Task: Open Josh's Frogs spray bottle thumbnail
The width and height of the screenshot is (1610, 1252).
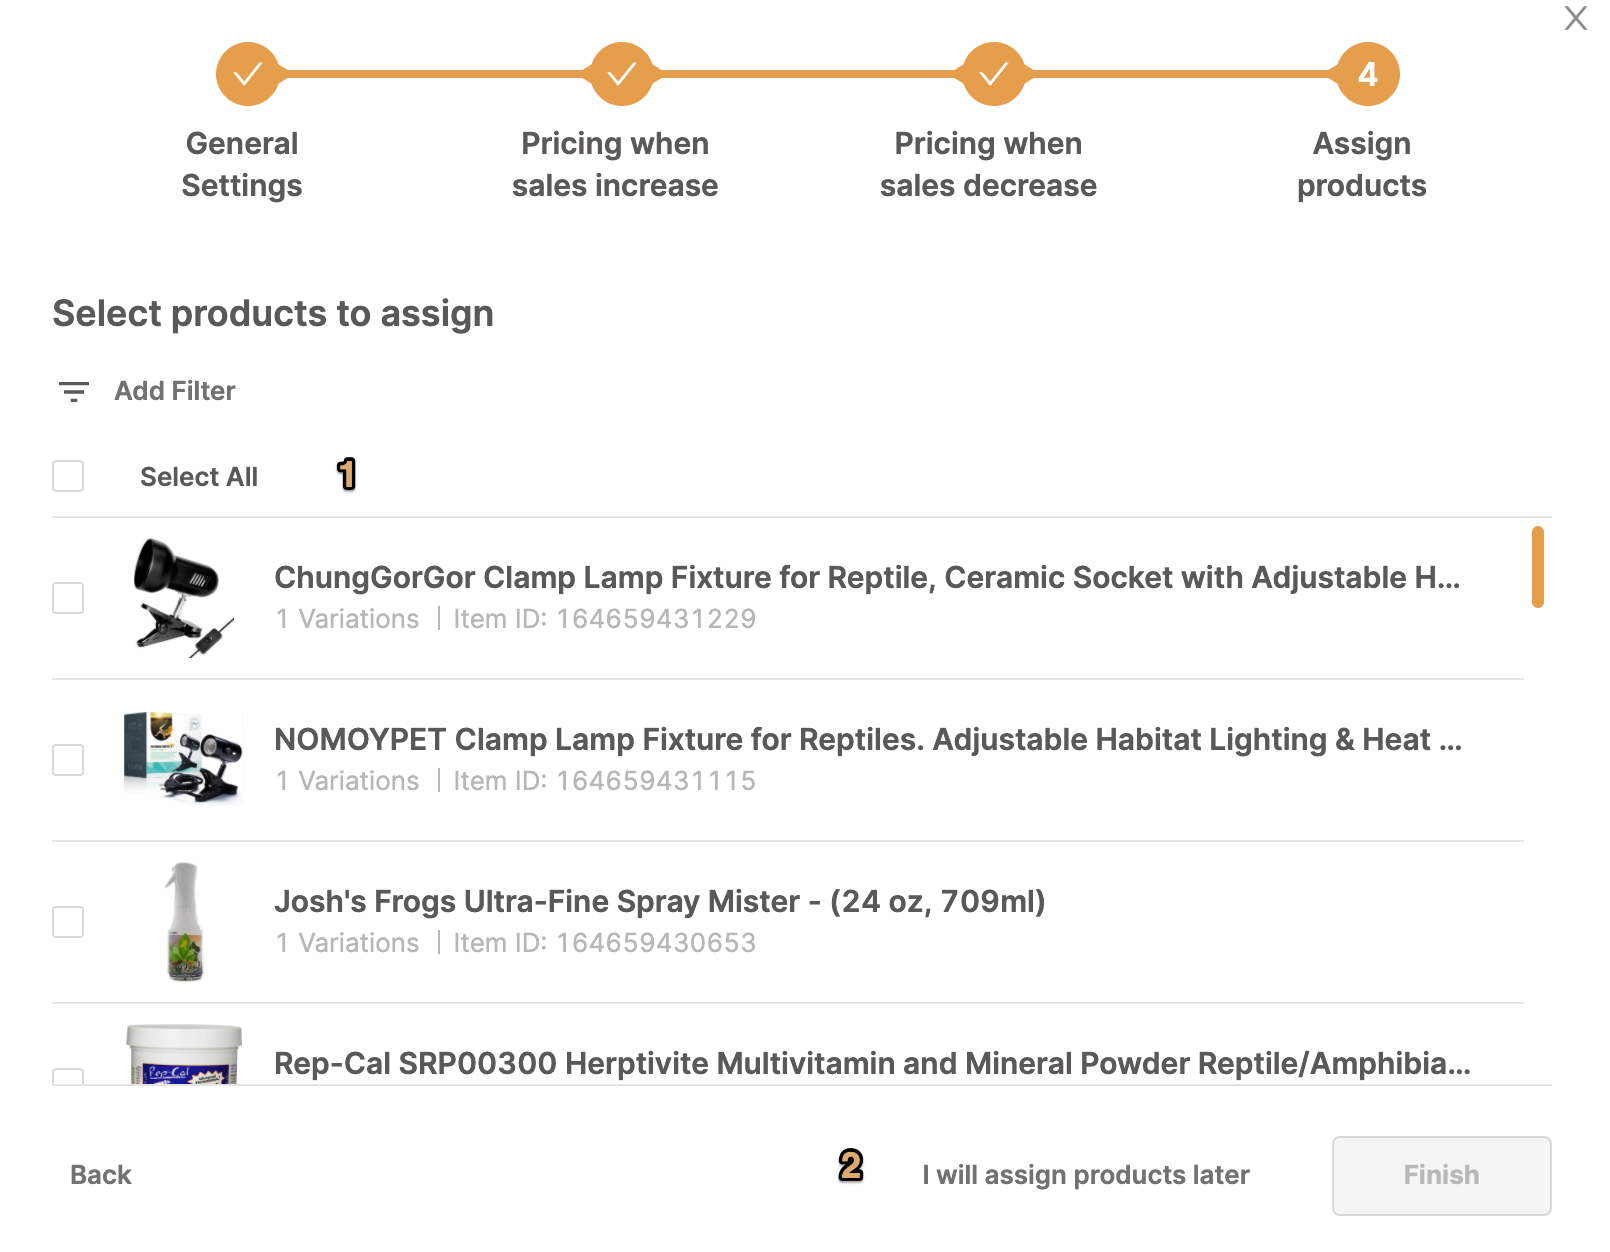Action: tap(184, 921)
